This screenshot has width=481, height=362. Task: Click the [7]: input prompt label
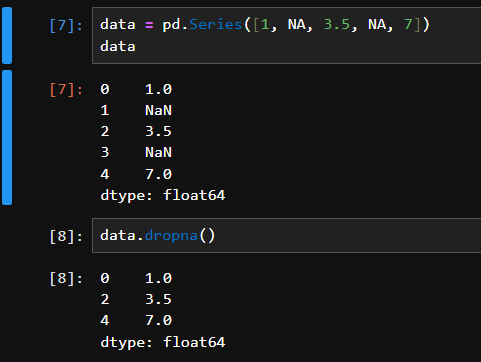point(66,25)
